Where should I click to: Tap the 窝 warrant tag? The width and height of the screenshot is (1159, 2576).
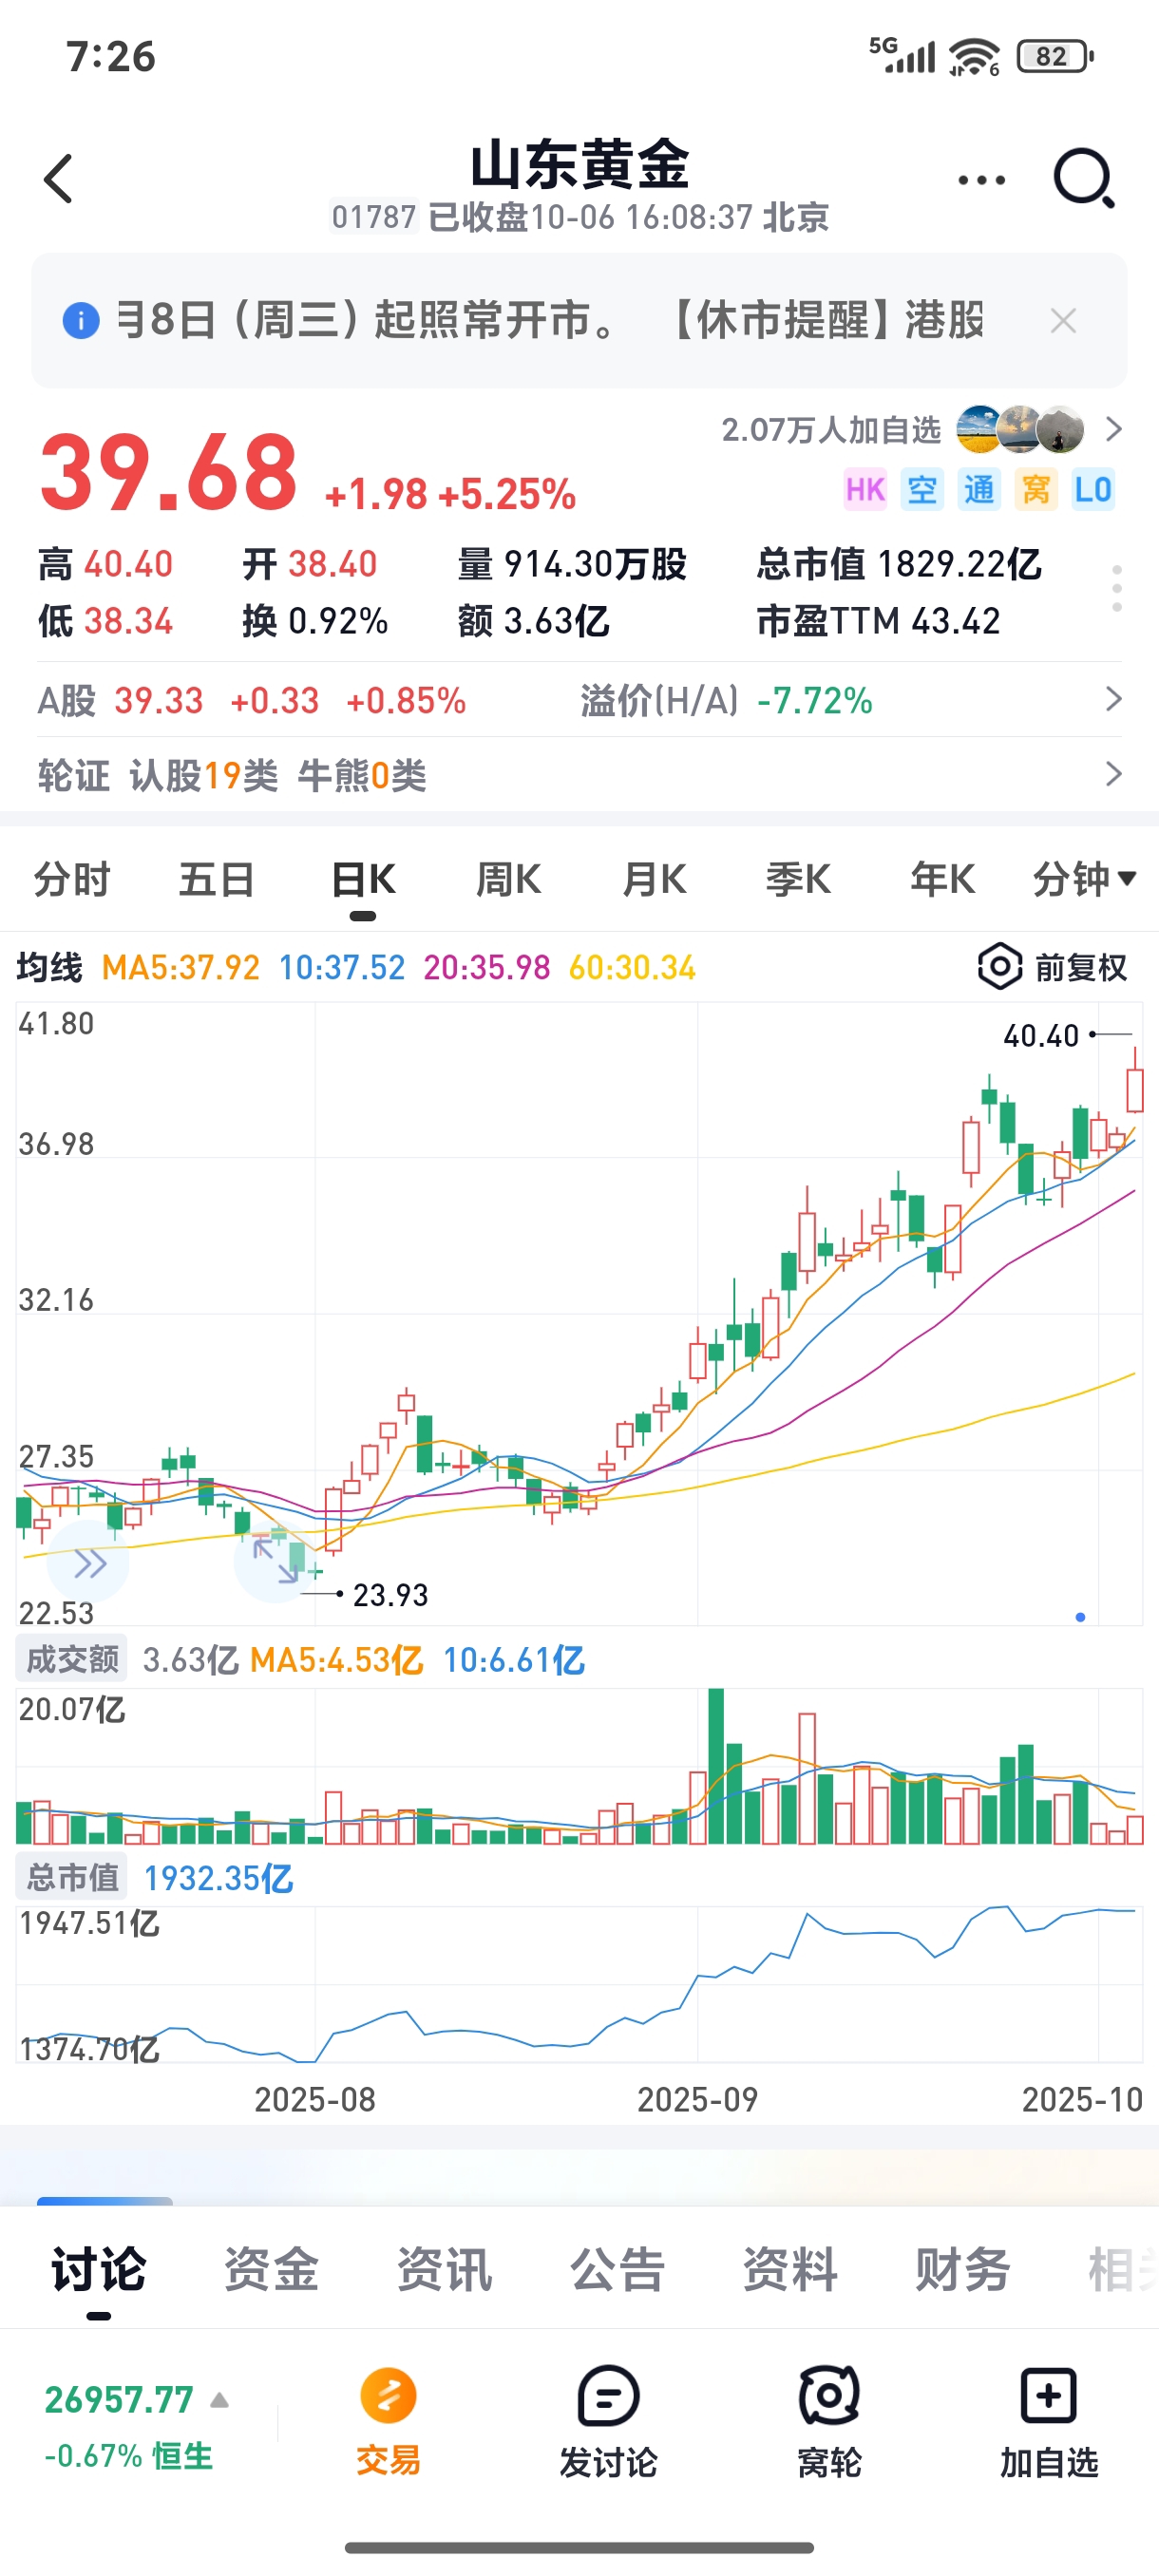[1036, 490]
